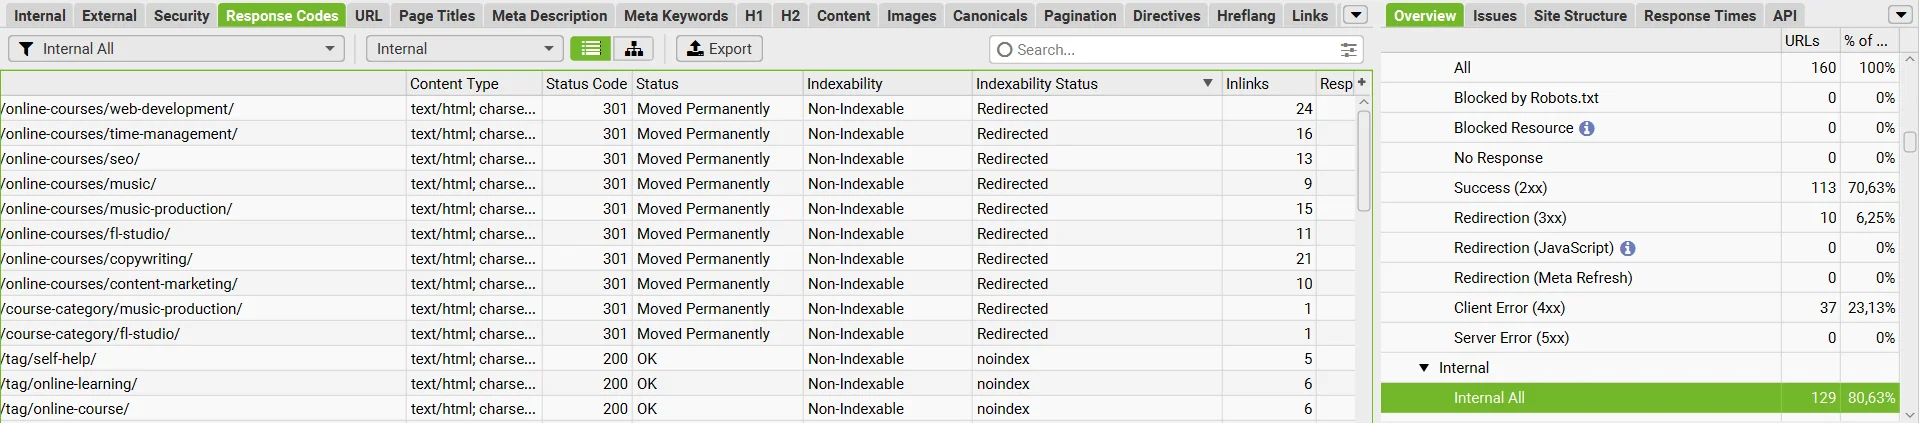Switch to the Hreflang tab
Screen dimensions: 1919x423
pyautogui.click(x=1246, y=15)
